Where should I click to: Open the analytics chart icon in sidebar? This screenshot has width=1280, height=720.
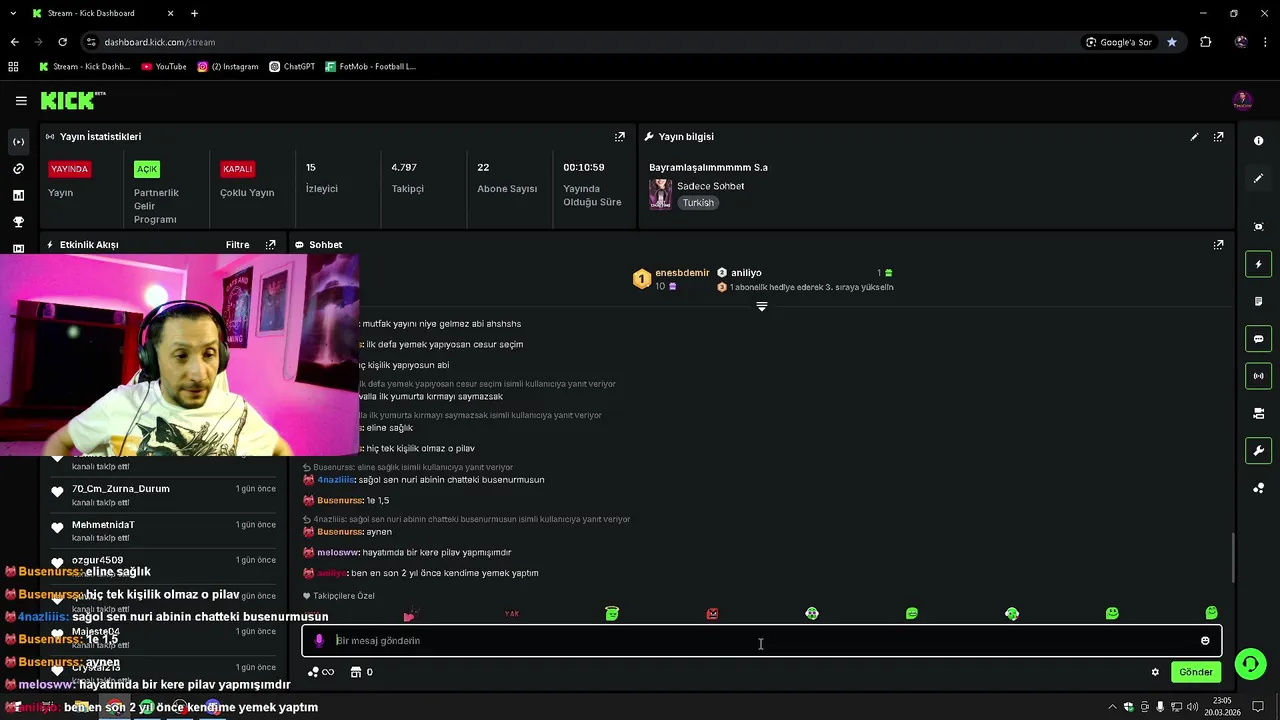[x=18, y=196]
